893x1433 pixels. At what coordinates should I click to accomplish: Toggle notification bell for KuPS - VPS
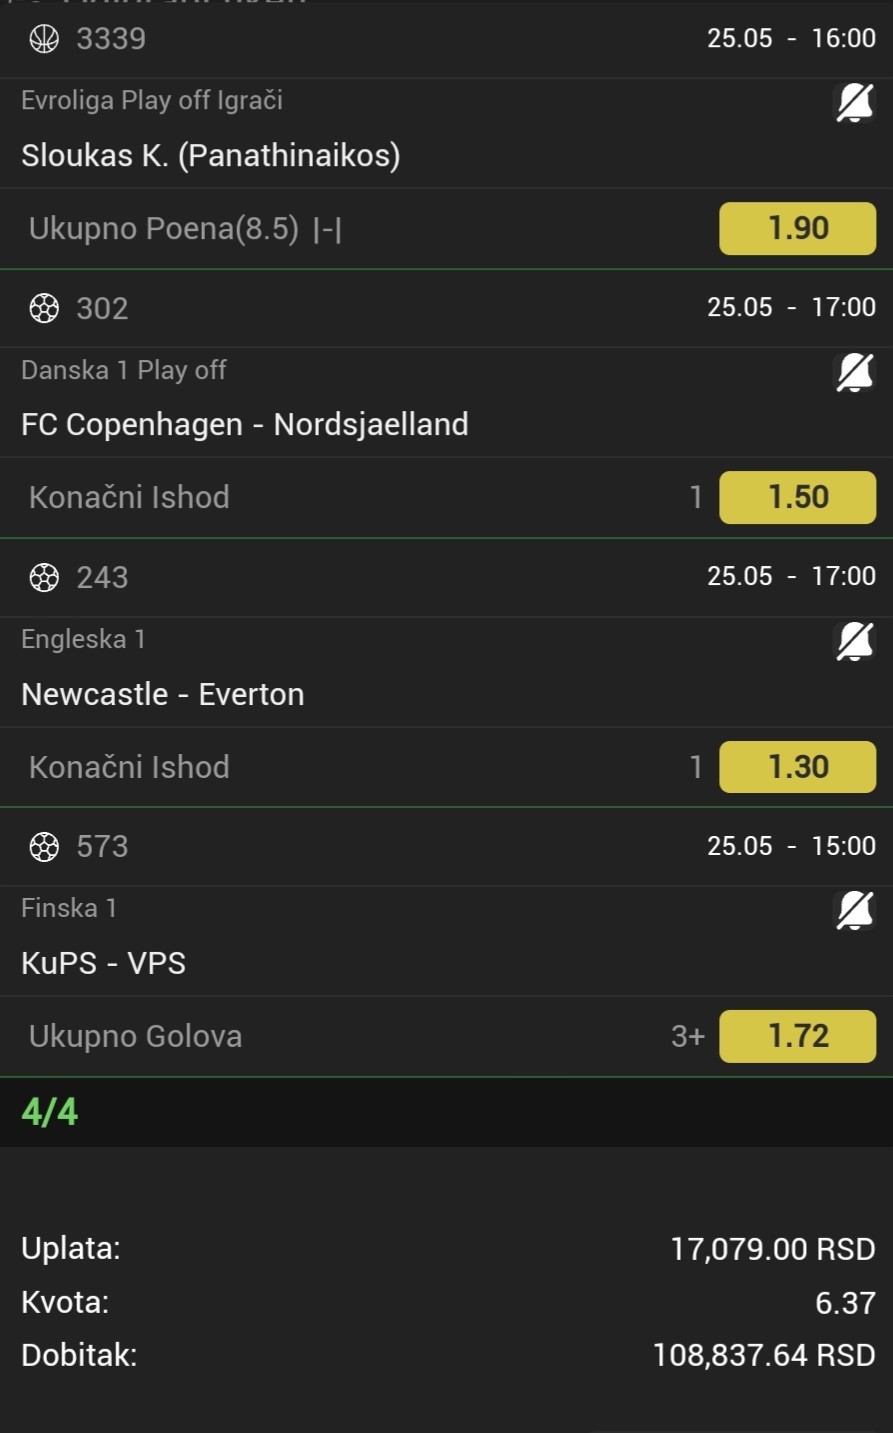[x=854, y=911]
